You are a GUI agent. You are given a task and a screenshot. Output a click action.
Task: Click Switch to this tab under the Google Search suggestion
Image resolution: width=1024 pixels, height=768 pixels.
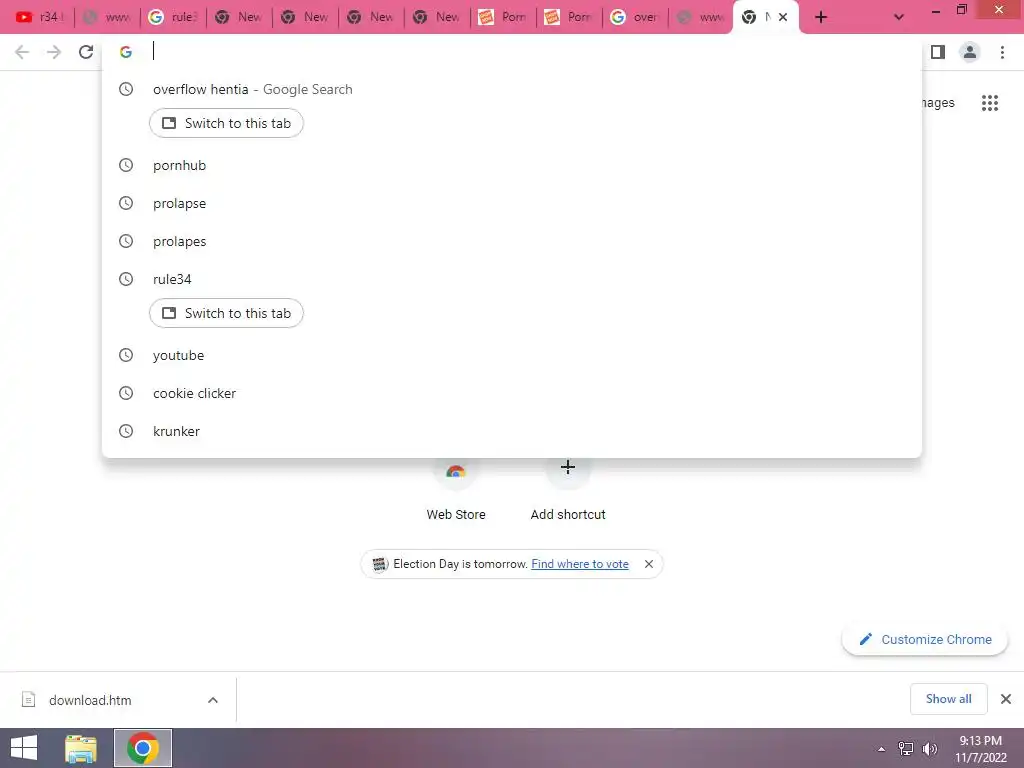click(226, 123)
